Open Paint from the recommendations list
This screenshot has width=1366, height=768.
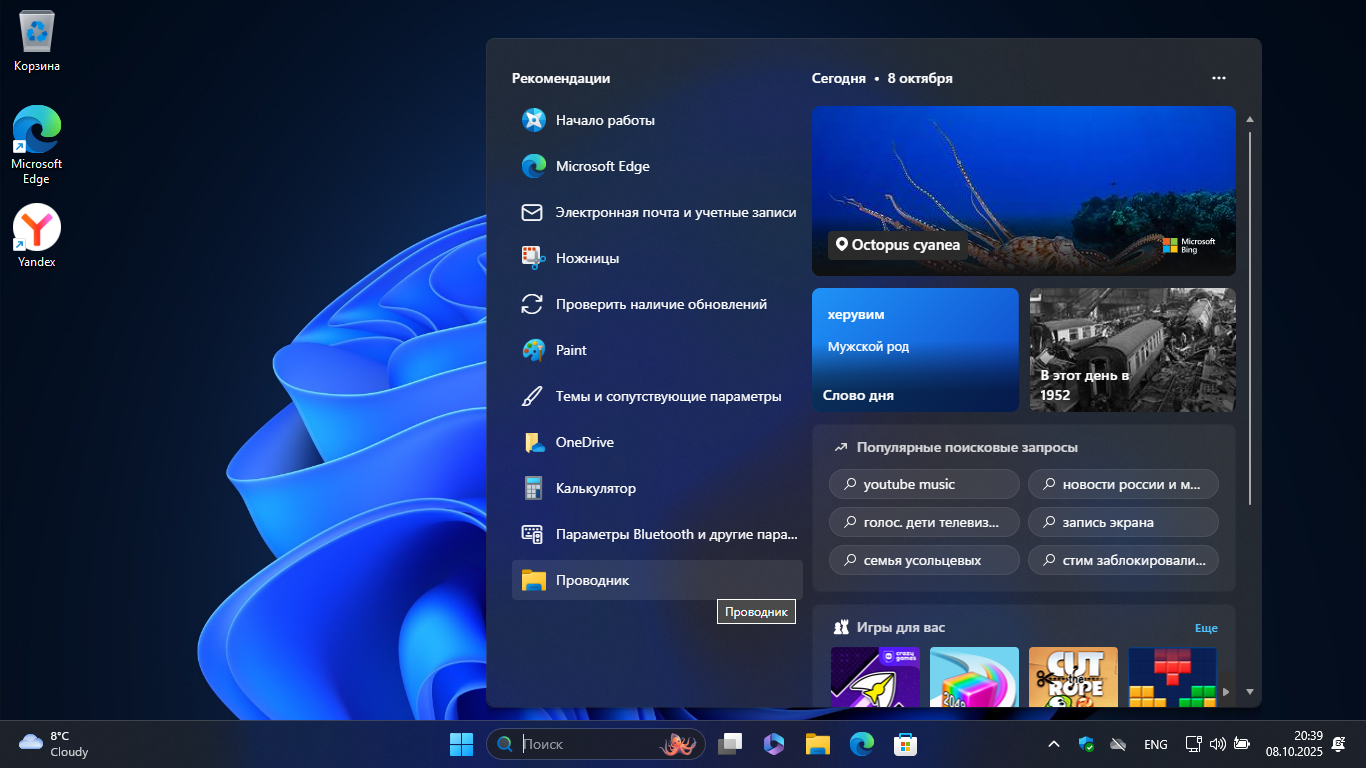tap(571, 350)
